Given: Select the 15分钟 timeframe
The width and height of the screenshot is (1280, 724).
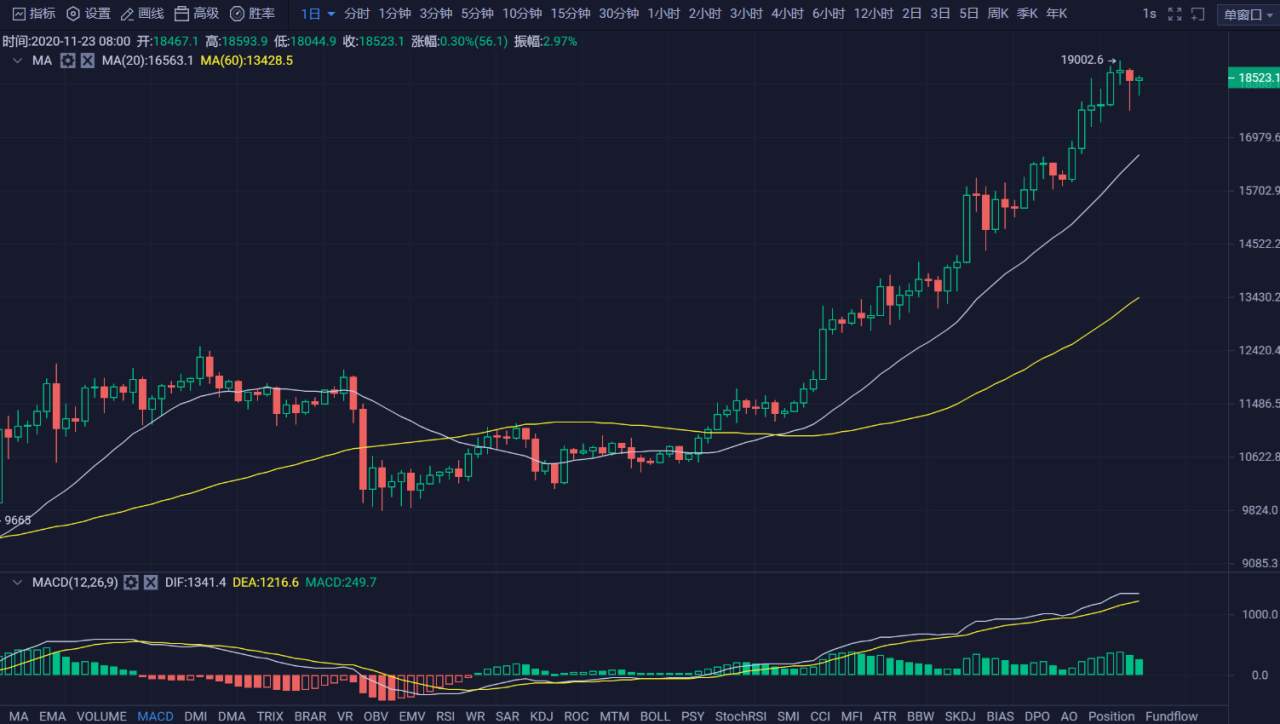Looking at the screenshot, I should 570,14.
